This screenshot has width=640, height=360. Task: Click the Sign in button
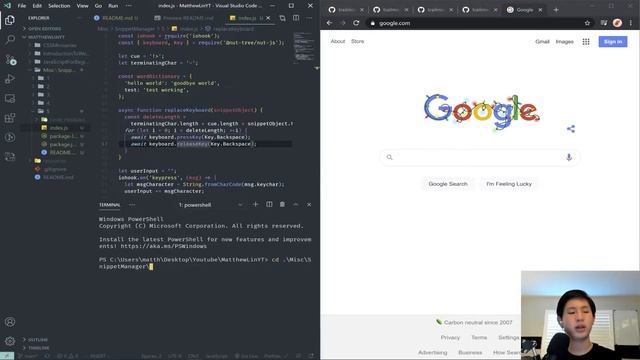click(x=613, y=42)
